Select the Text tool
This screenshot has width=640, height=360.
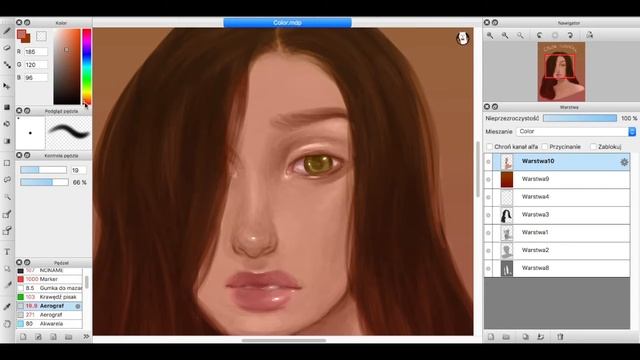(x=7, y=252)
